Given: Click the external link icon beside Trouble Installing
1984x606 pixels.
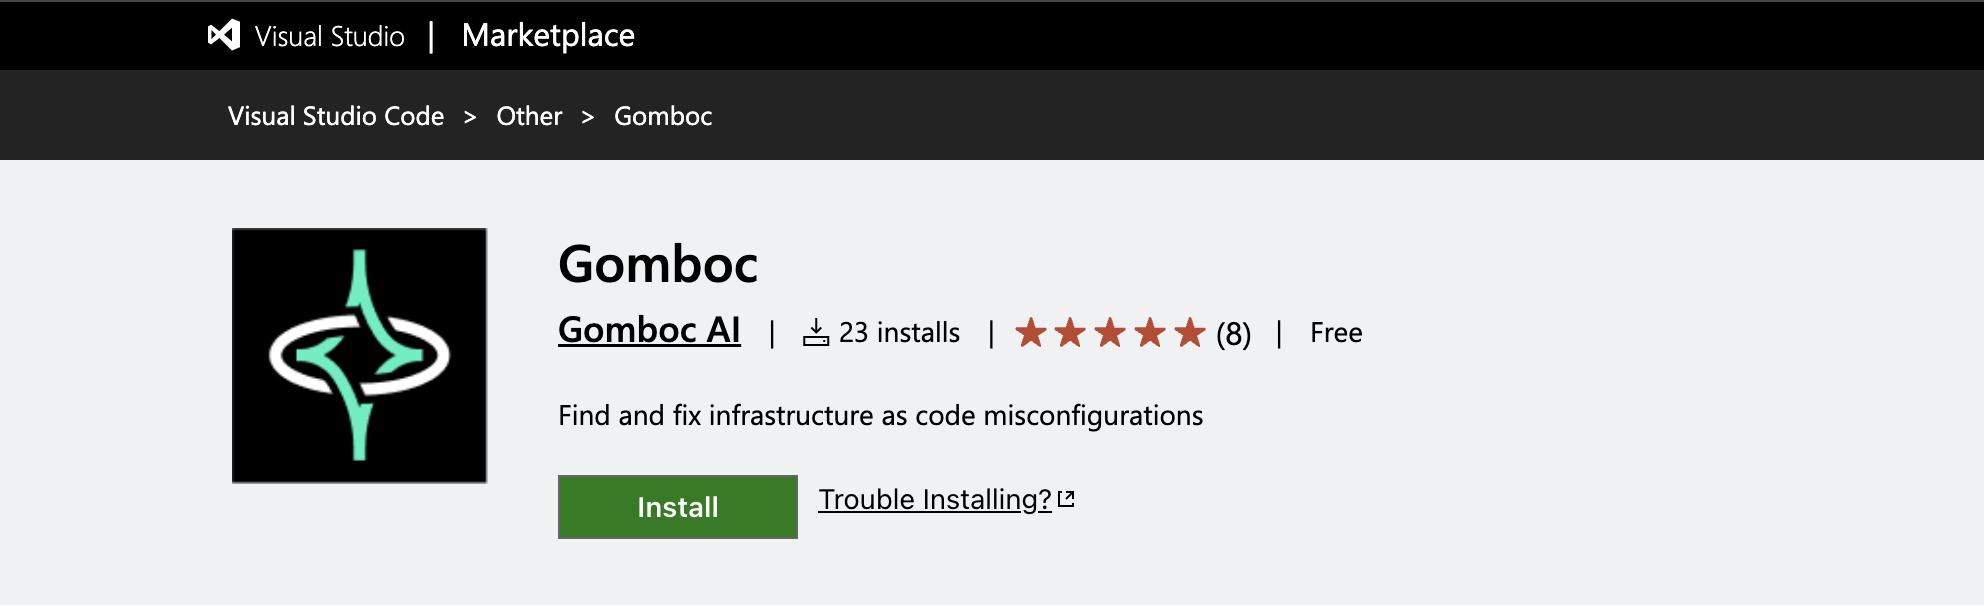Looking at the screenshot, I should [x=1067, y=499].
